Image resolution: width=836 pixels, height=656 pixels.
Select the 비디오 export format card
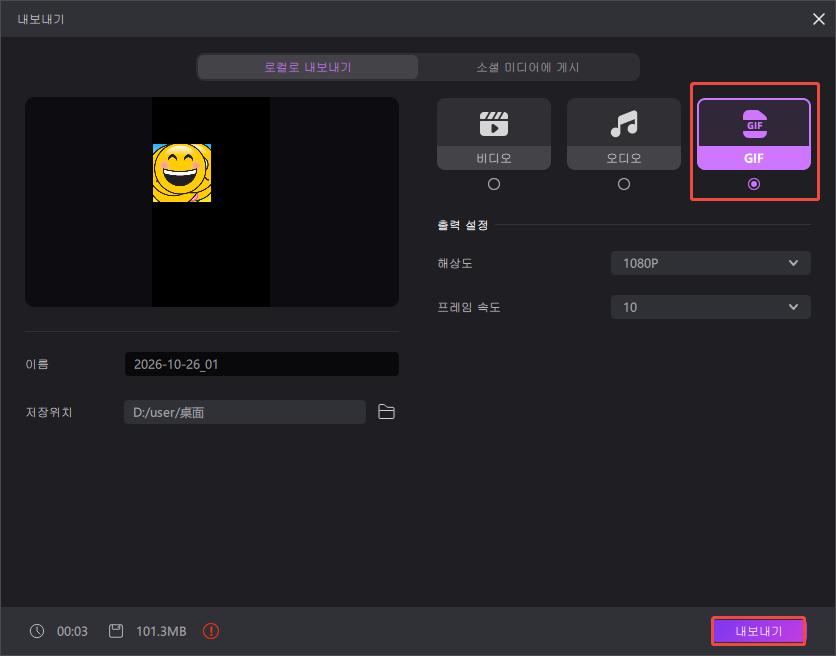494,134
